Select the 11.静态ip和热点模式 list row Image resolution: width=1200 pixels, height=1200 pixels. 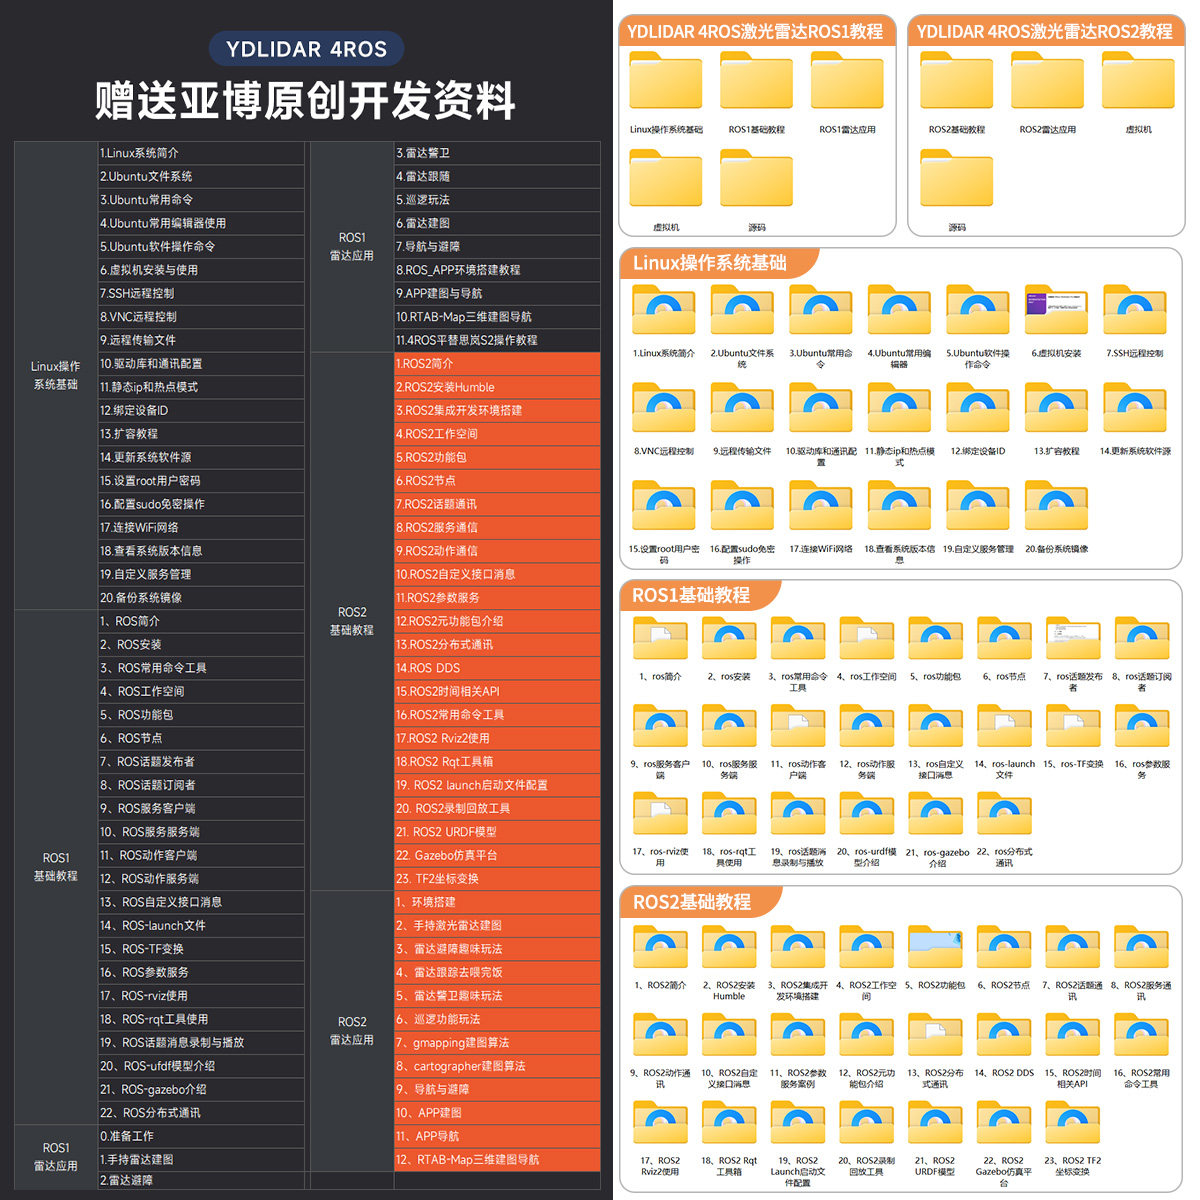[x=201, y=387]
